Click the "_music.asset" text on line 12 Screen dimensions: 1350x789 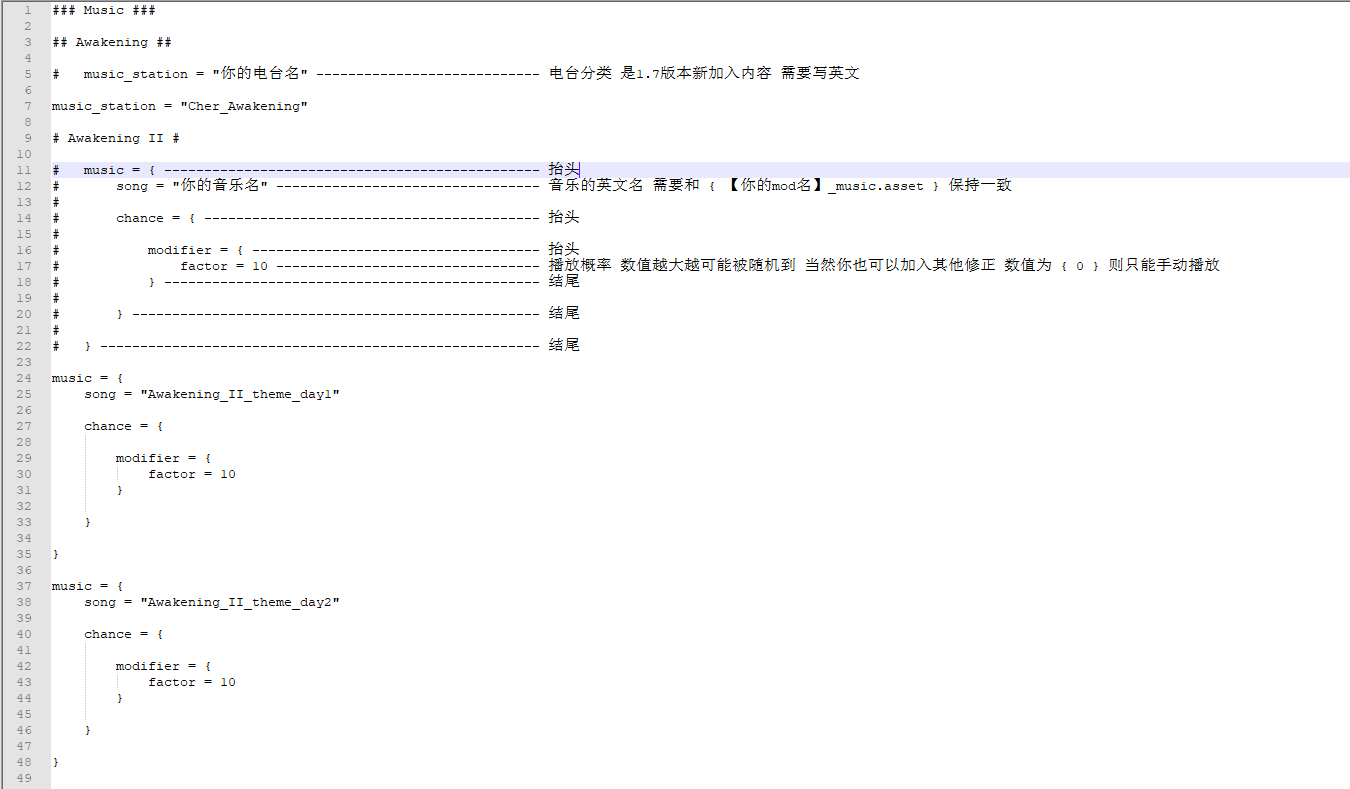click(876, 186)
